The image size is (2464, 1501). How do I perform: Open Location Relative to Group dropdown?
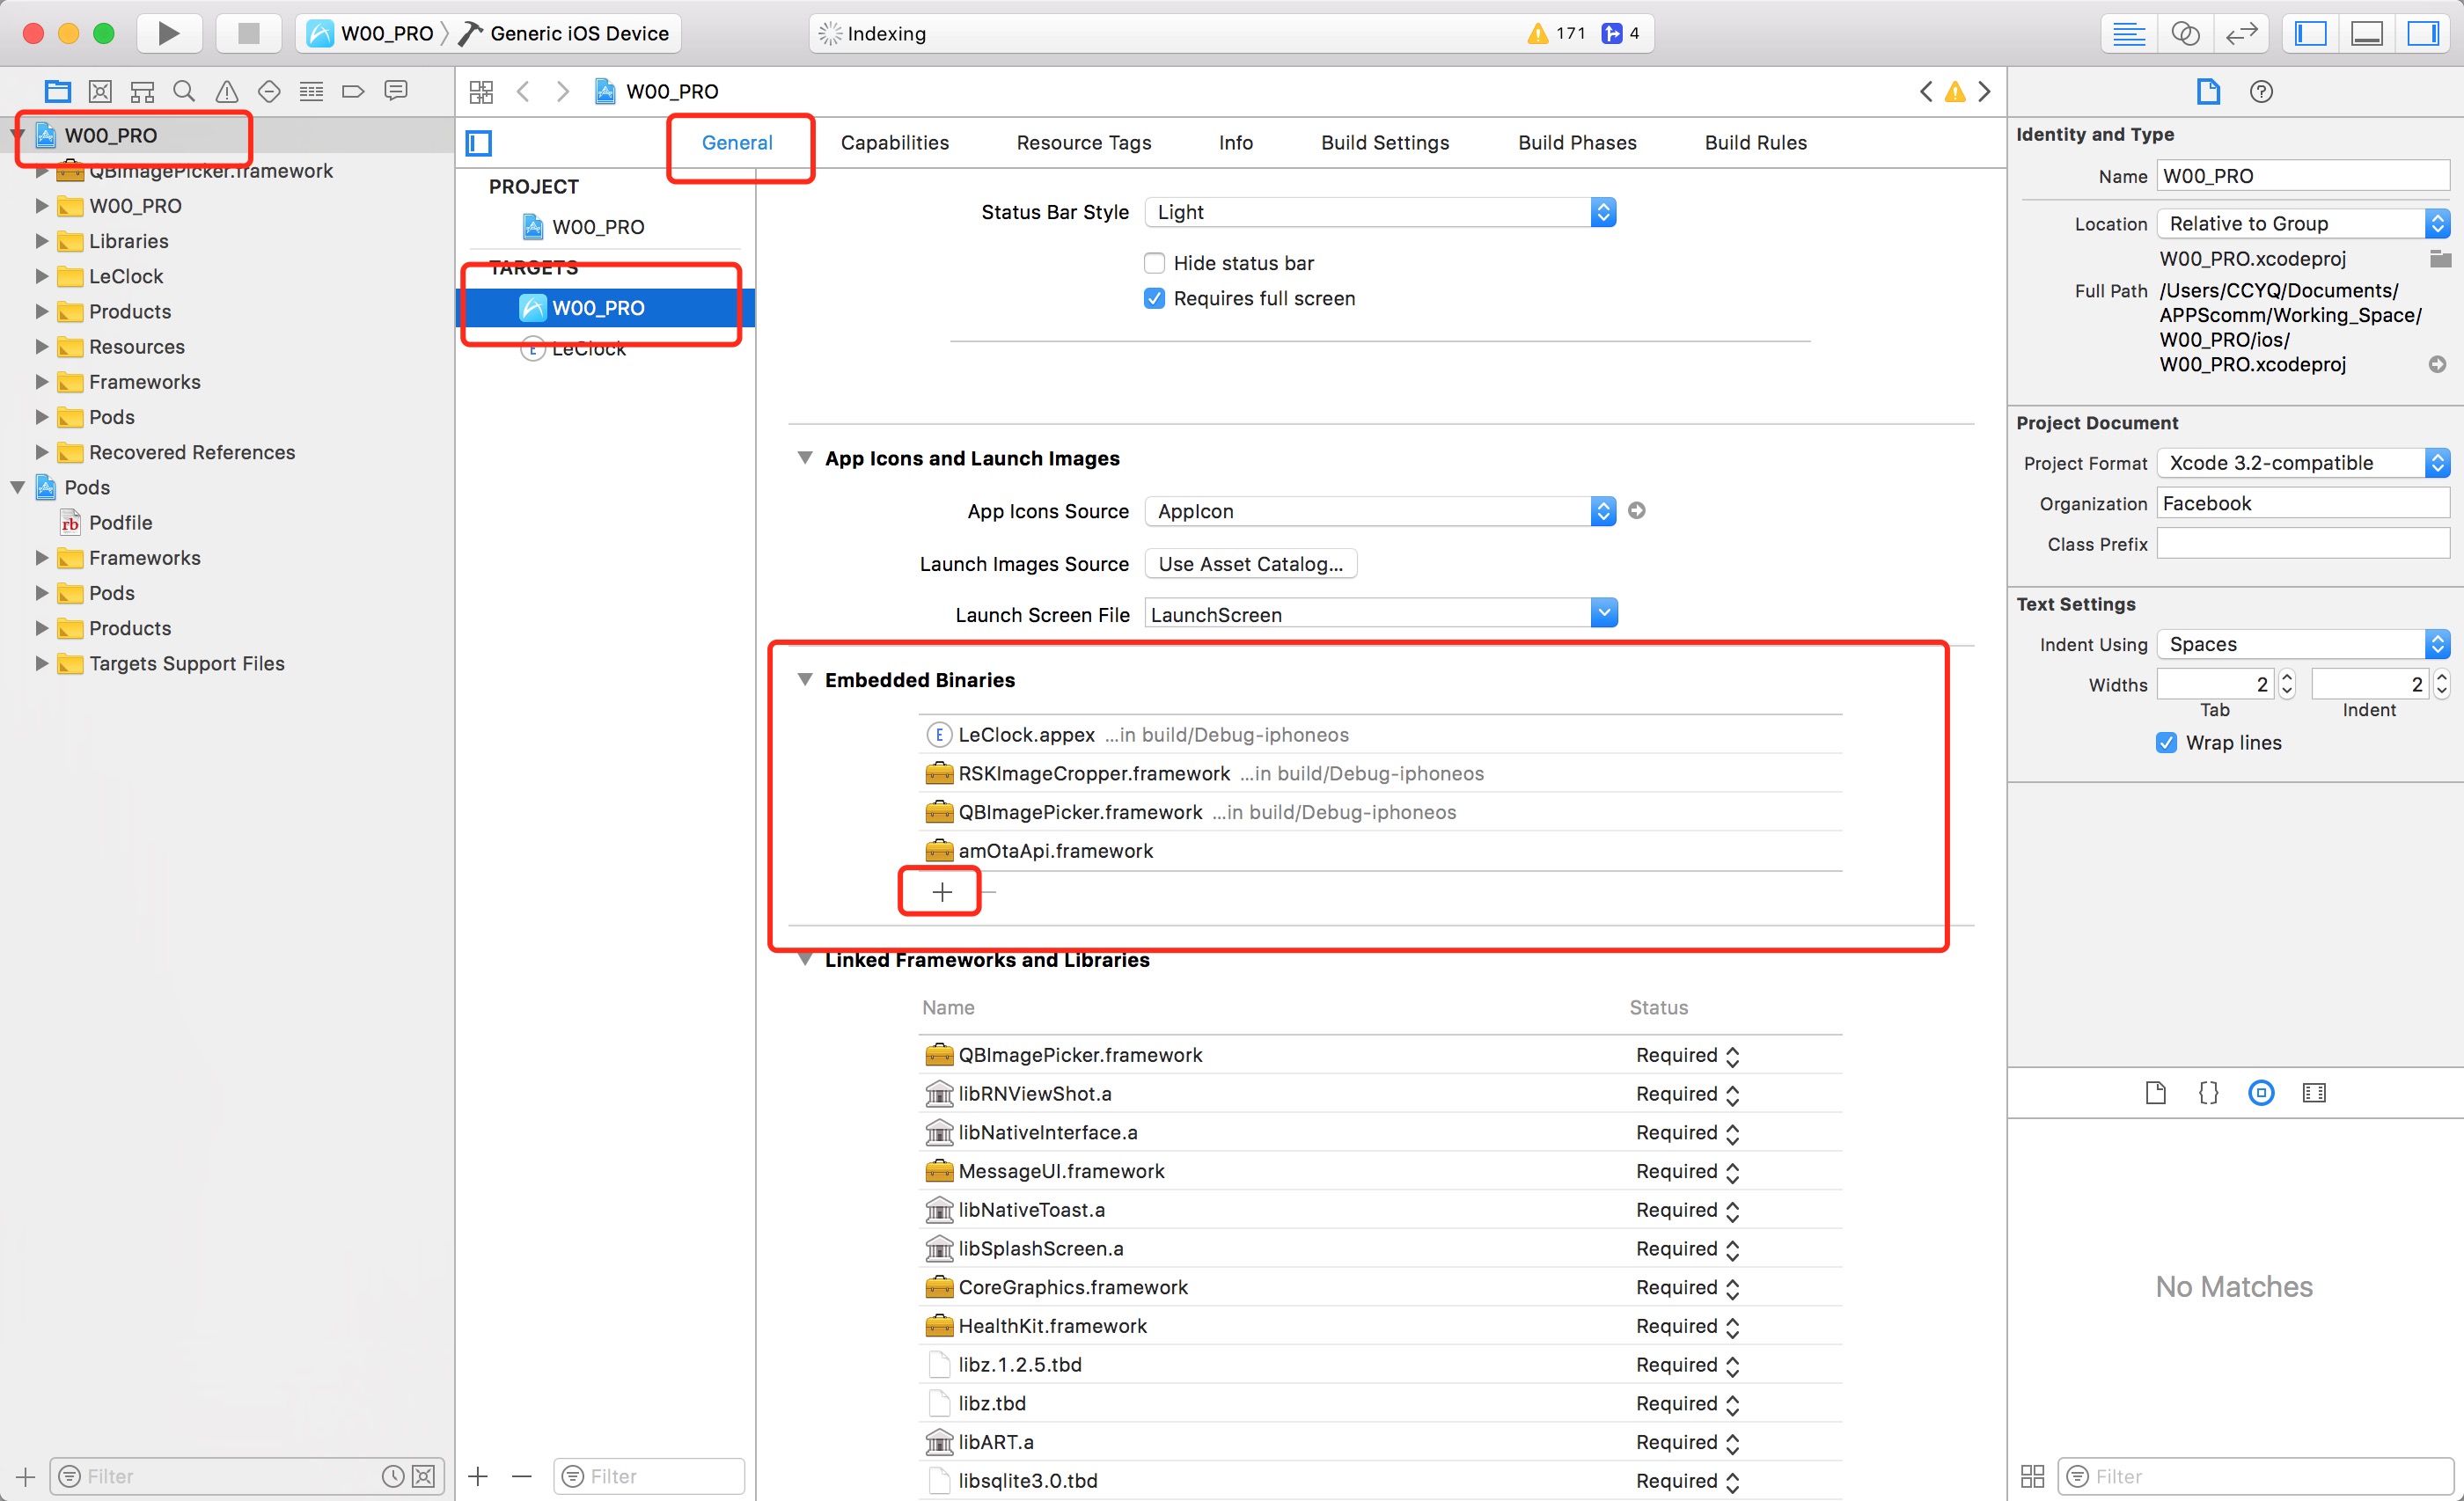click(x=2303, y=223)
